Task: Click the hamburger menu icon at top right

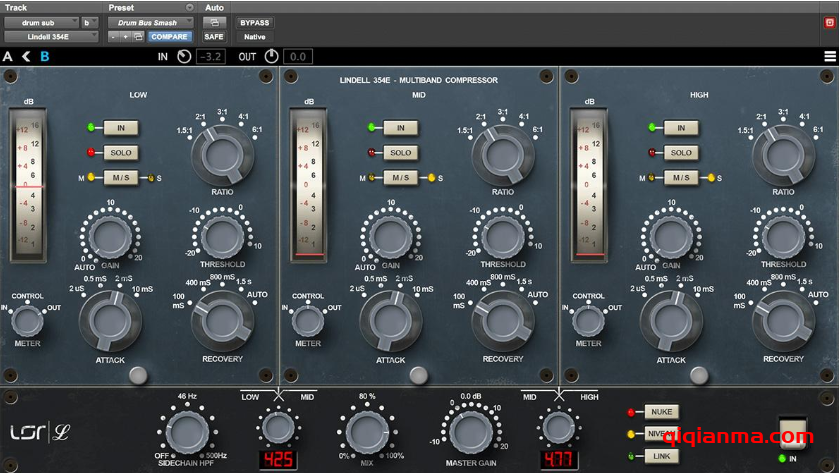Action: (829, 57)
